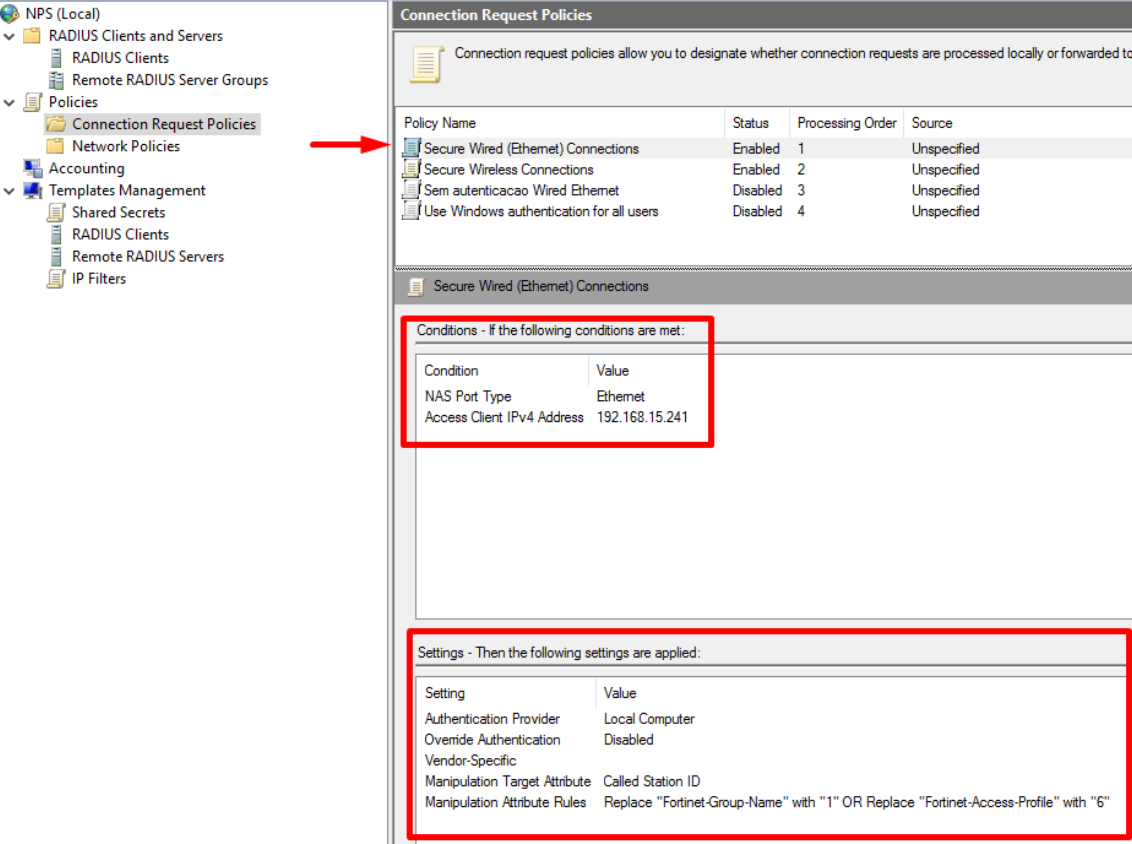Image resolution: width=1132 pixels, height=844 pixels.
Task: Click the Shared Secrets template icon
Action: point(56,212)
